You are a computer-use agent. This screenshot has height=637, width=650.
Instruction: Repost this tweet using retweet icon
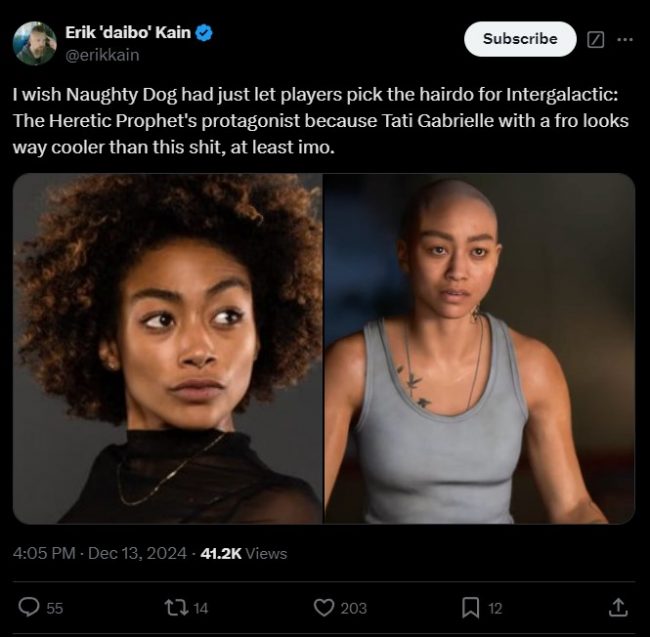tap(176, 608)
